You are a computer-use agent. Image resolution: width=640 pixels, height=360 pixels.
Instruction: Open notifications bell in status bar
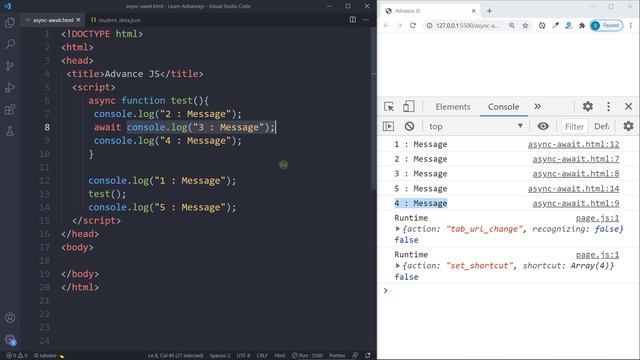click(368, 356)
